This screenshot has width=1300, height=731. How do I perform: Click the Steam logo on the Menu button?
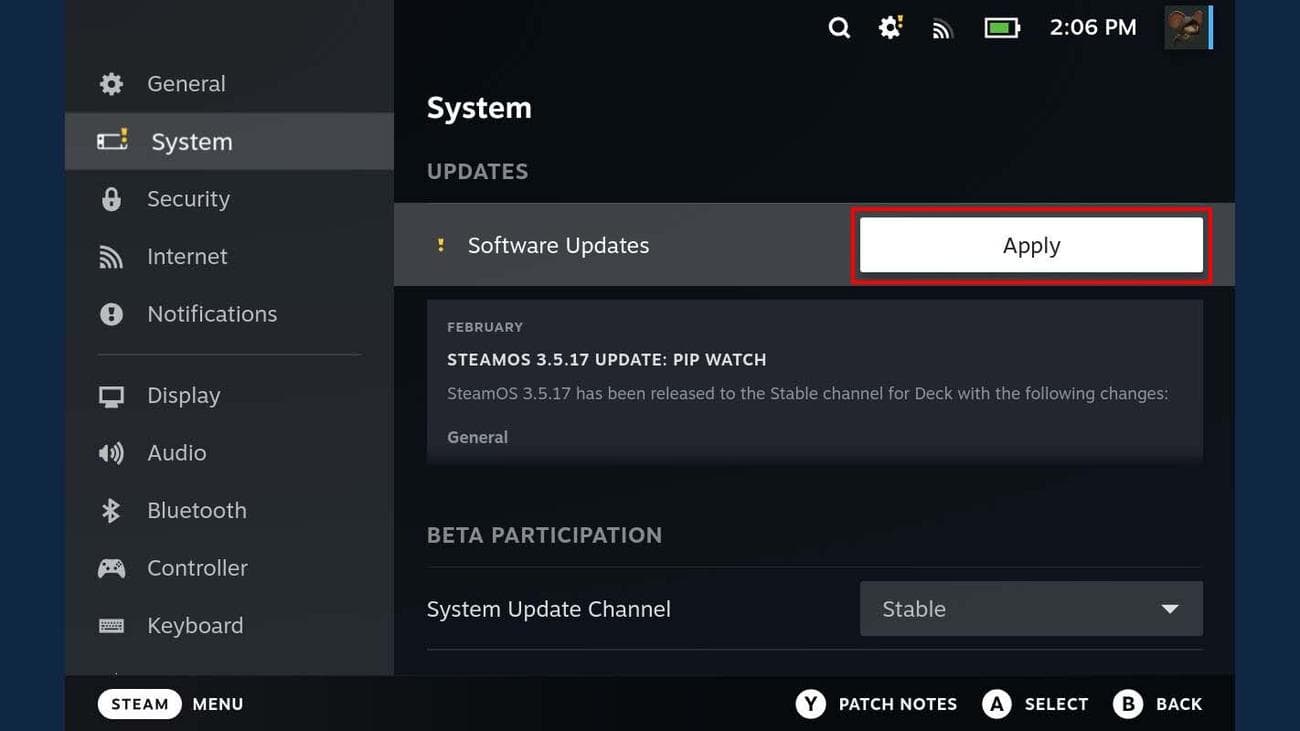pos(139,703)
